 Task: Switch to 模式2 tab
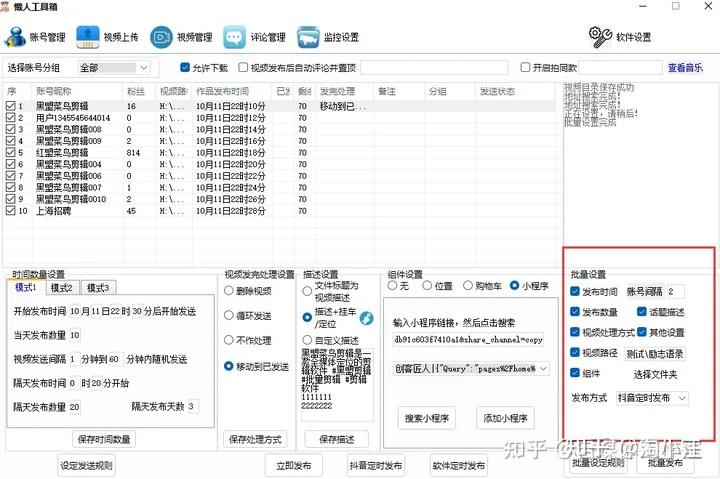click(62, 288)
